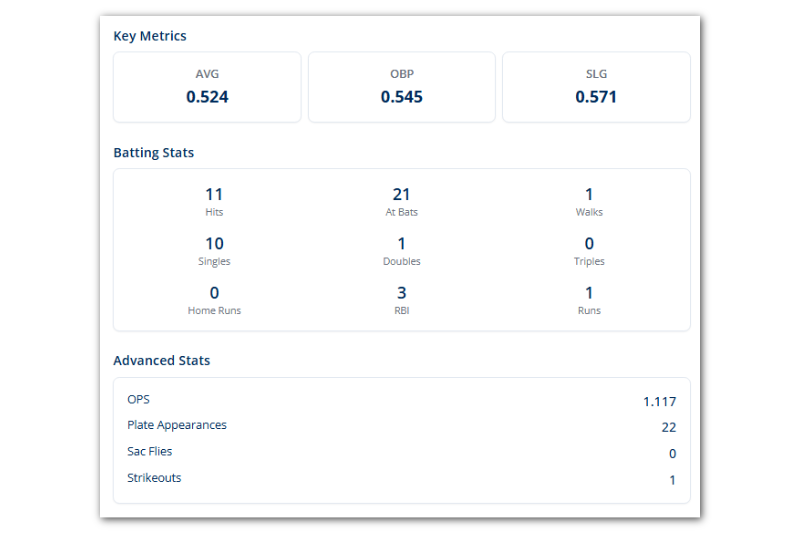Click the Doubles count value

tap(402, 244)
